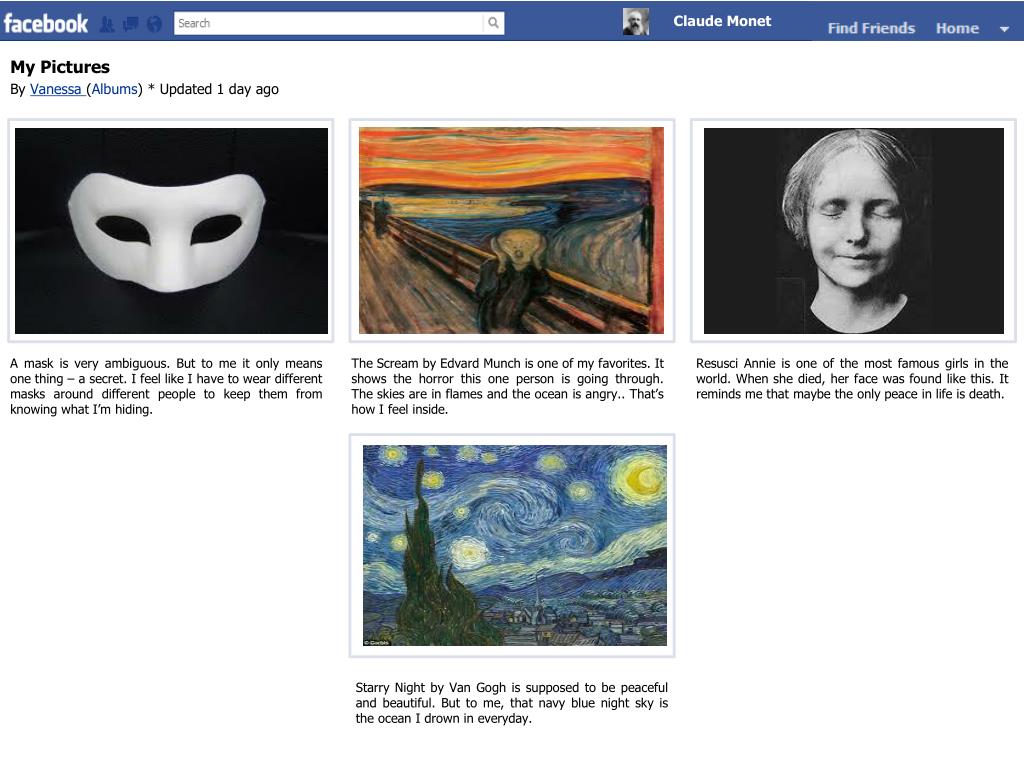The image size is (1024, 768).
Task: Click the search magnifier icon
Action: (494, 24)
